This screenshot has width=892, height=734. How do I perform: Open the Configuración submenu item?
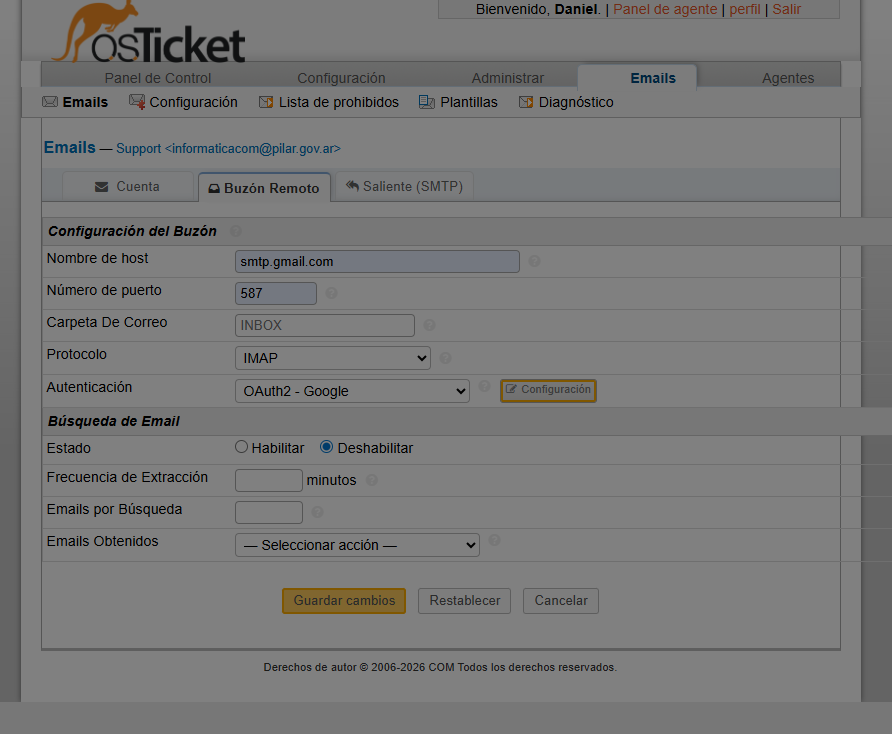click(x=183, y=102)
